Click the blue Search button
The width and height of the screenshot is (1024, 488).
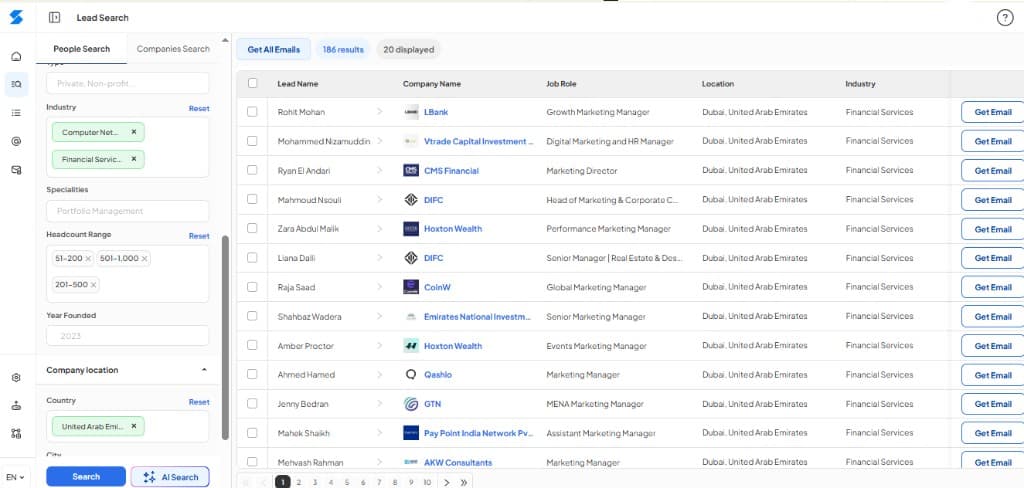(86, 476)
